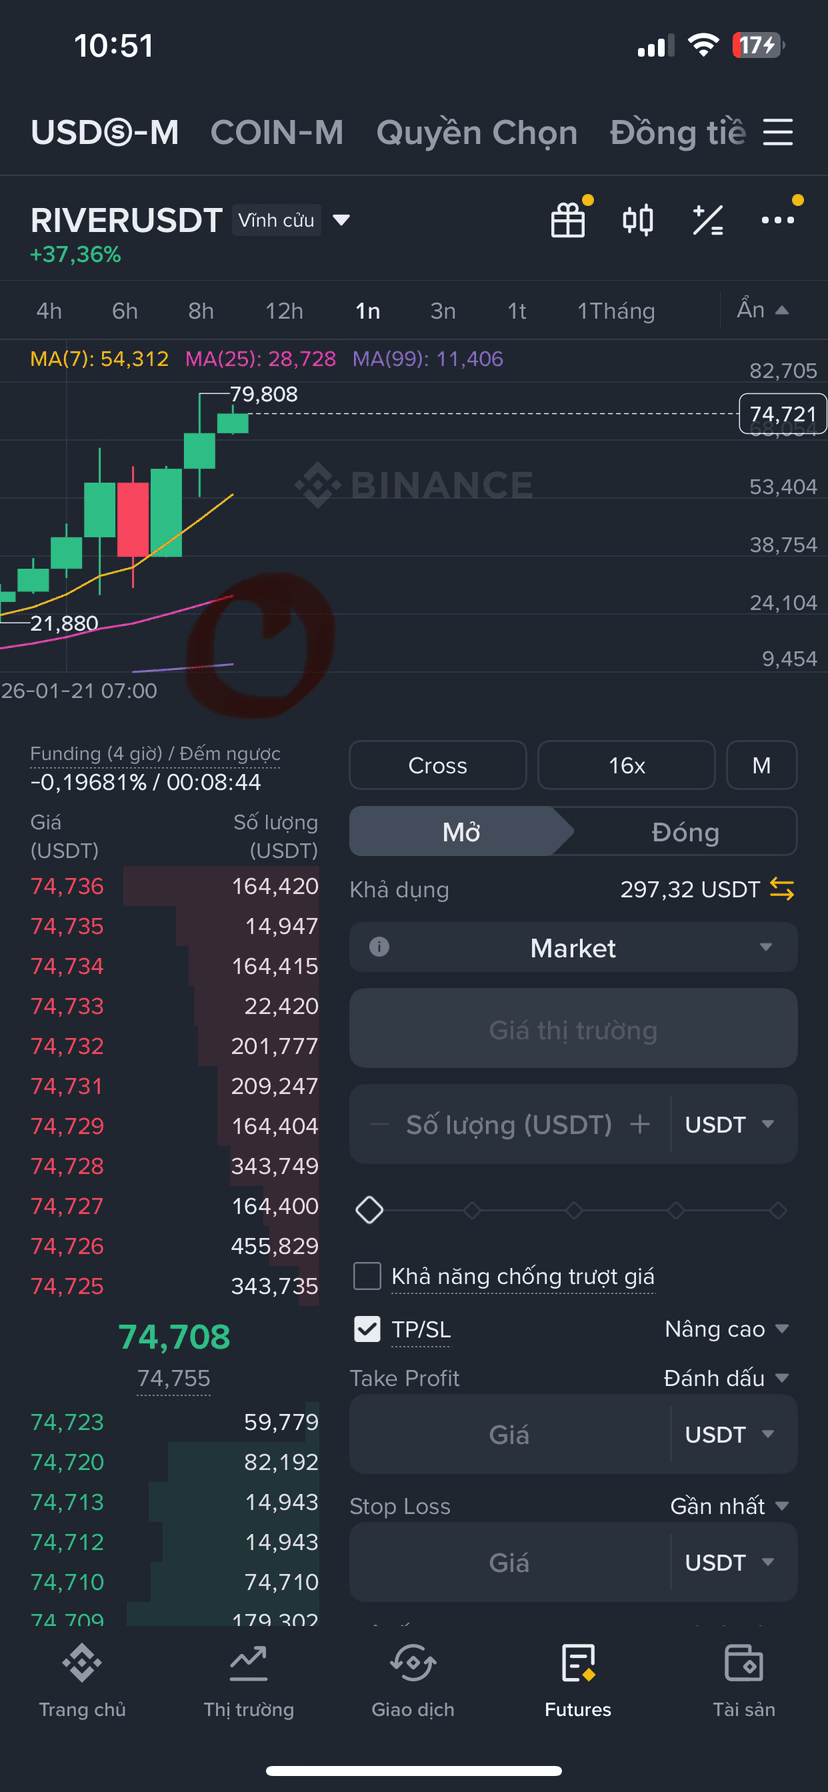Open the three-dot more options menu
The image size is (828, 1792).
coord(778,220)
